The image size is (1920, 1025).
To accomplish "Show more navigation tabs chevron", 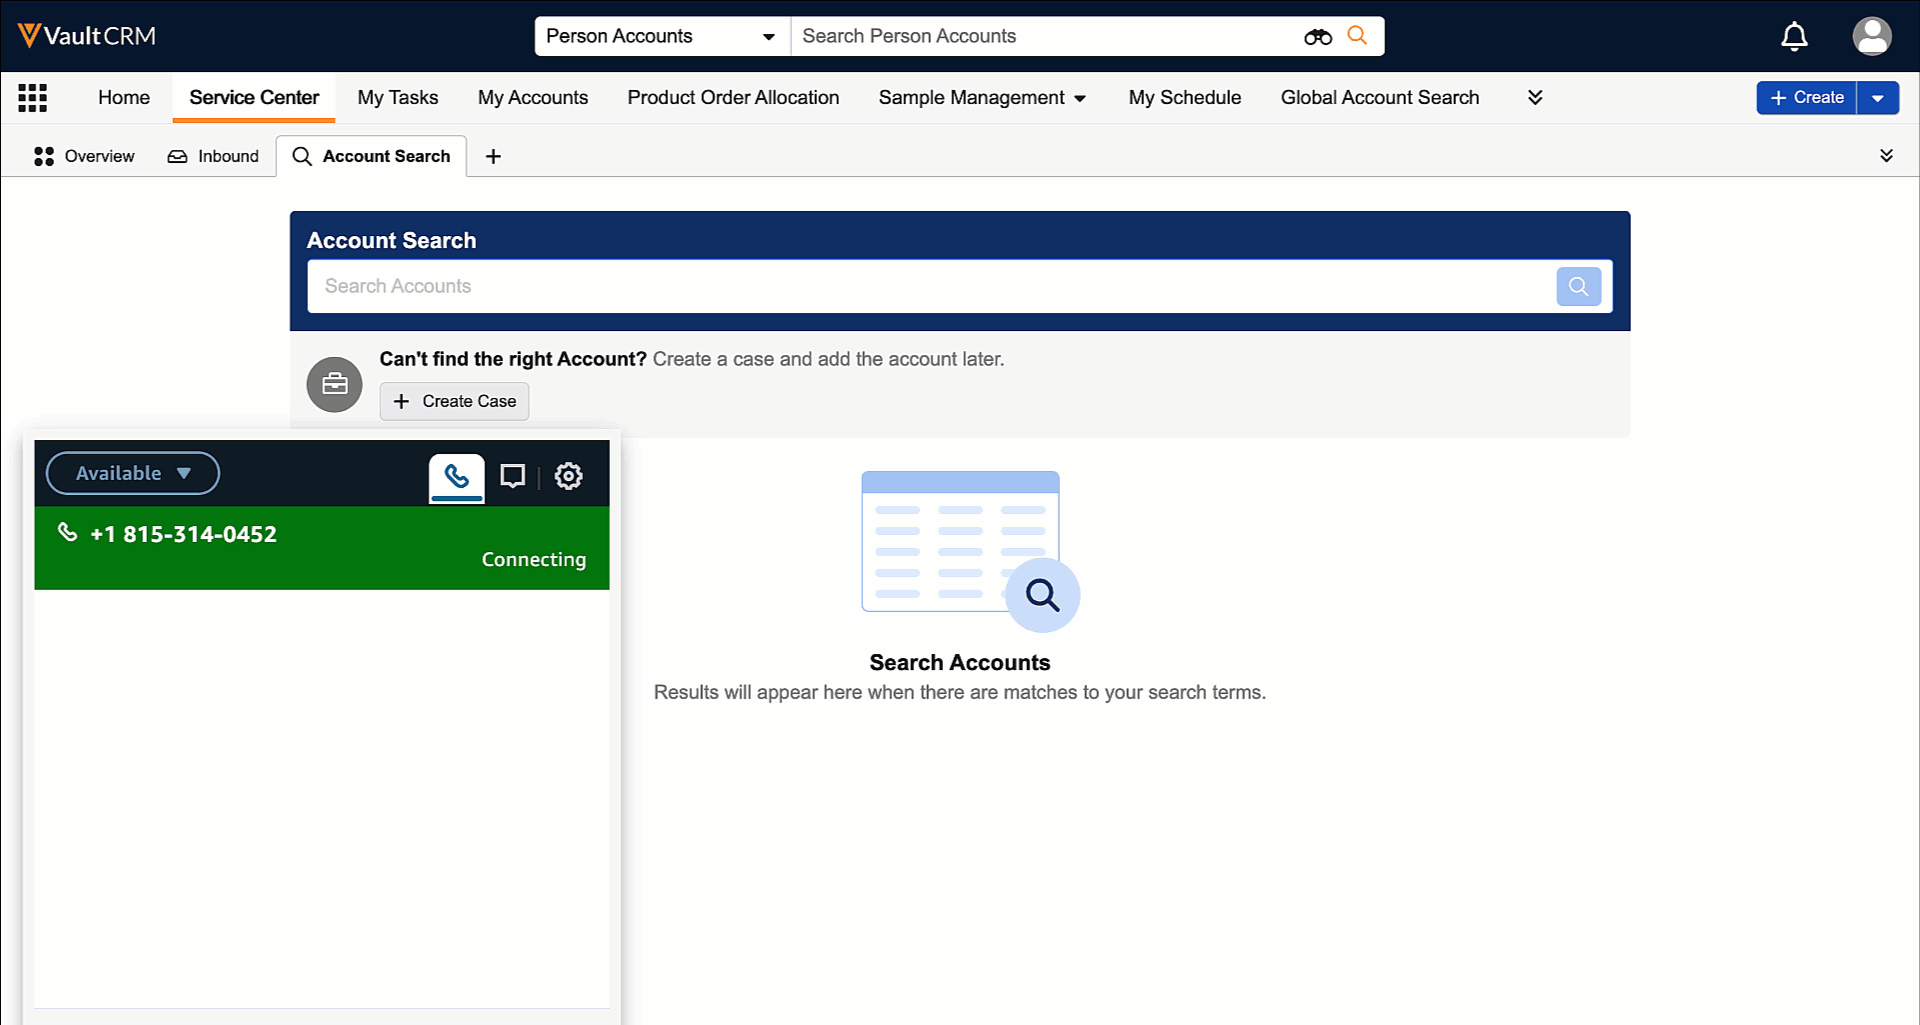I will pos(1535,98).
